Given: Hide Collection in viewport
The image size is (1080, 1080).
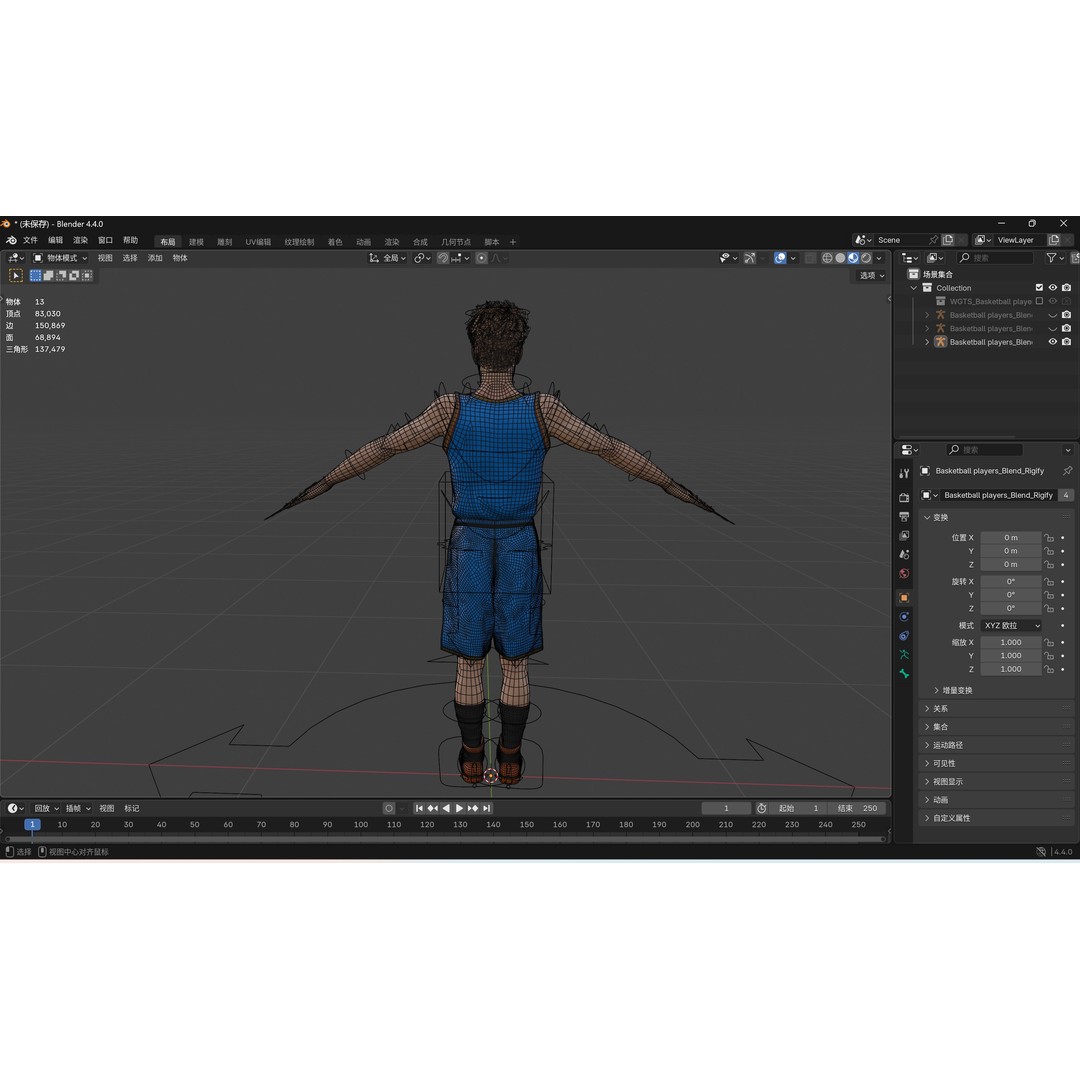Looking at the screenshot, I should click(x=1052, y=288).
